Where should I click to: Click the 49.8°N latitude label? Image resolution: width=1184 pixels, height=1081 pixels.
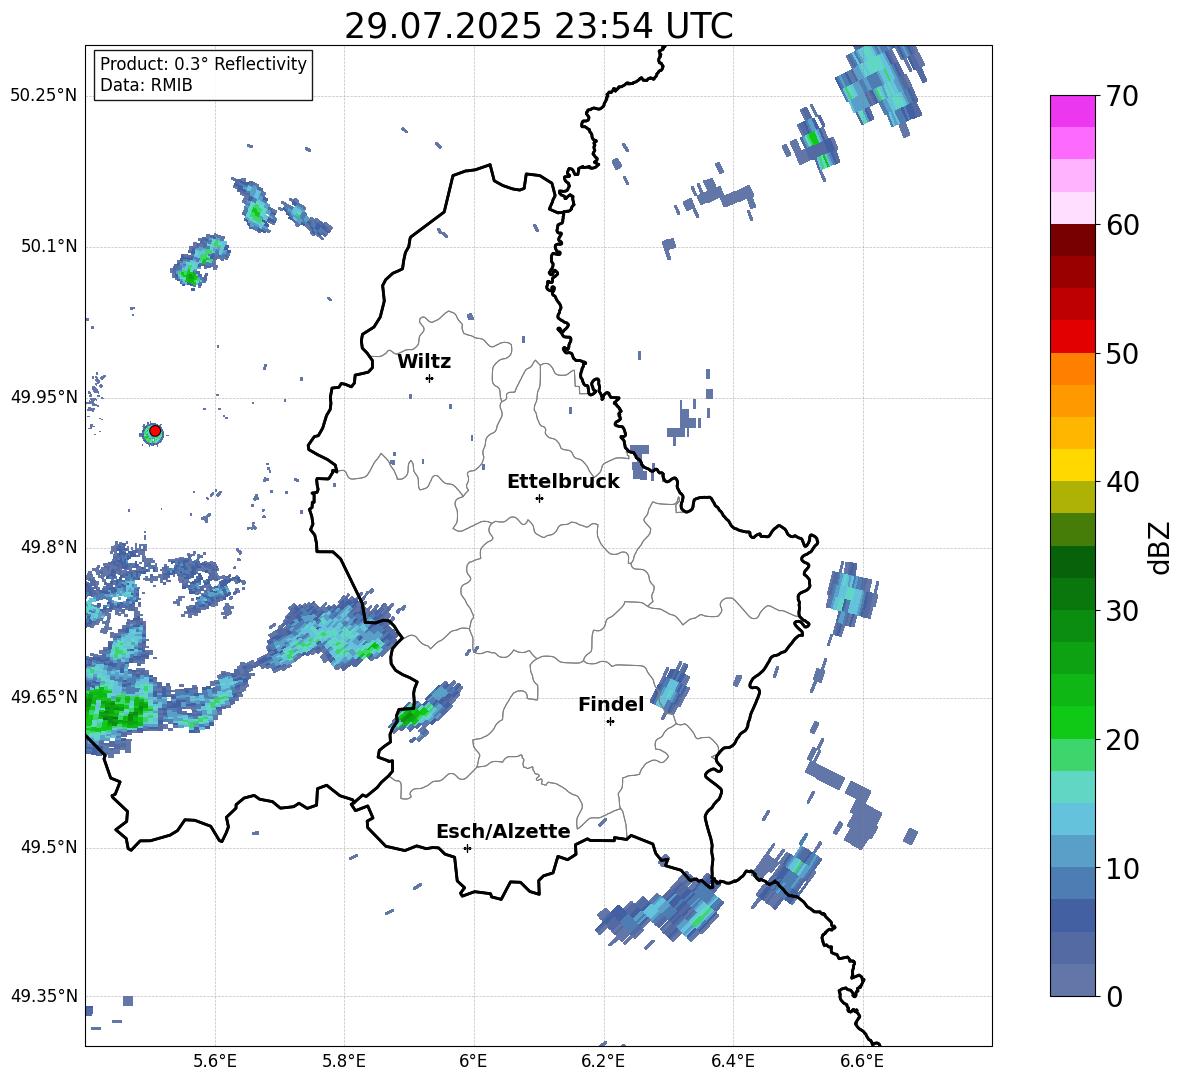(x=49, y=547)
